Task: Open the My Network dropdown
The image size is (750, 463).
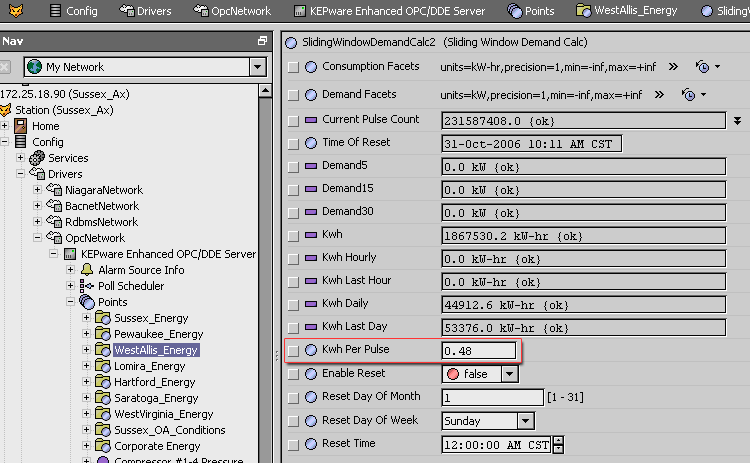Action: 257,67
